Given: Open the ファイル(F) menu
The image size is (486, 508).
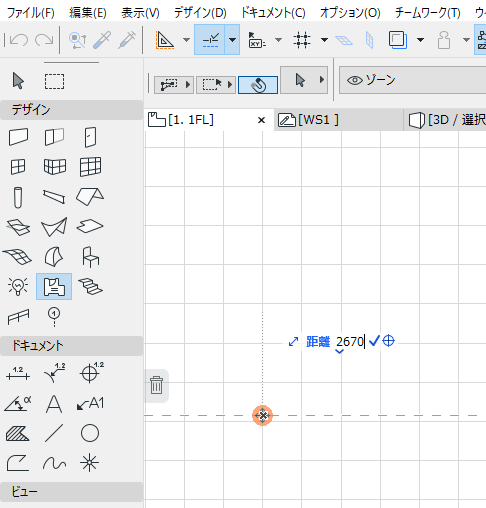Looking at the screenshot, I should point(31,13).
